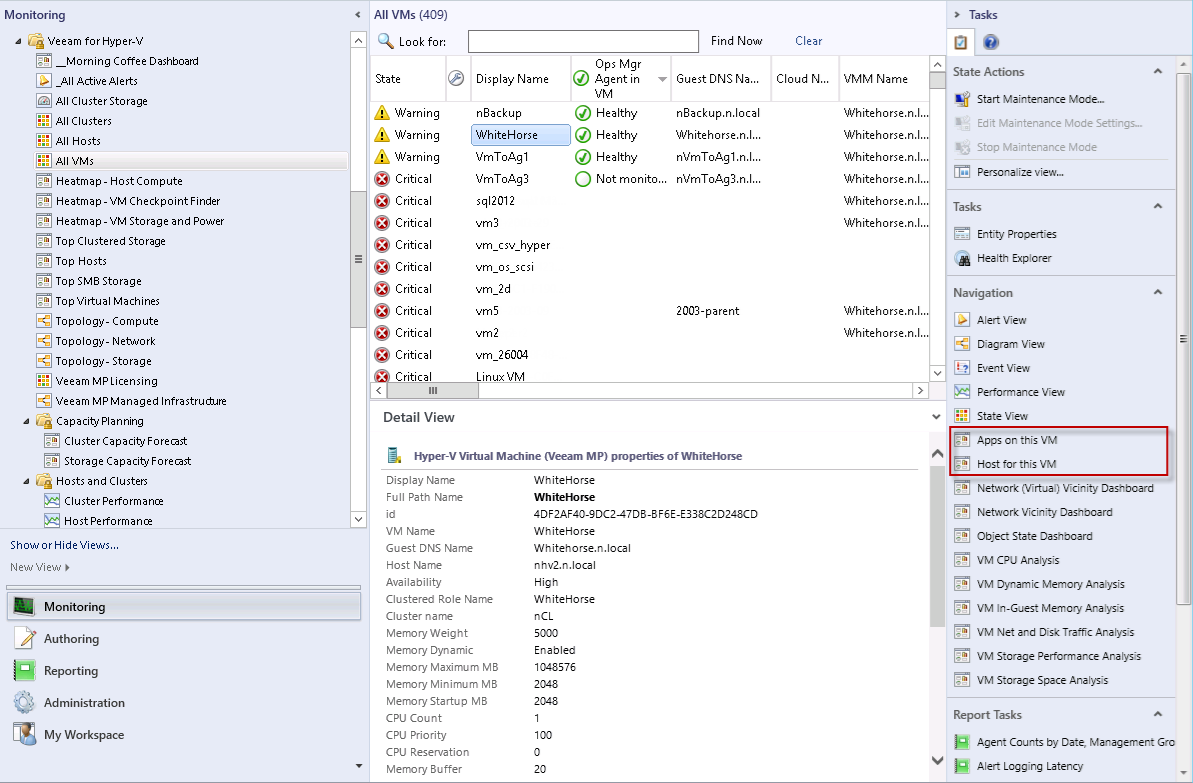This screenshot has width=1193, height=783.
Task: Sort by the State column header
Action: pos(408,78)
